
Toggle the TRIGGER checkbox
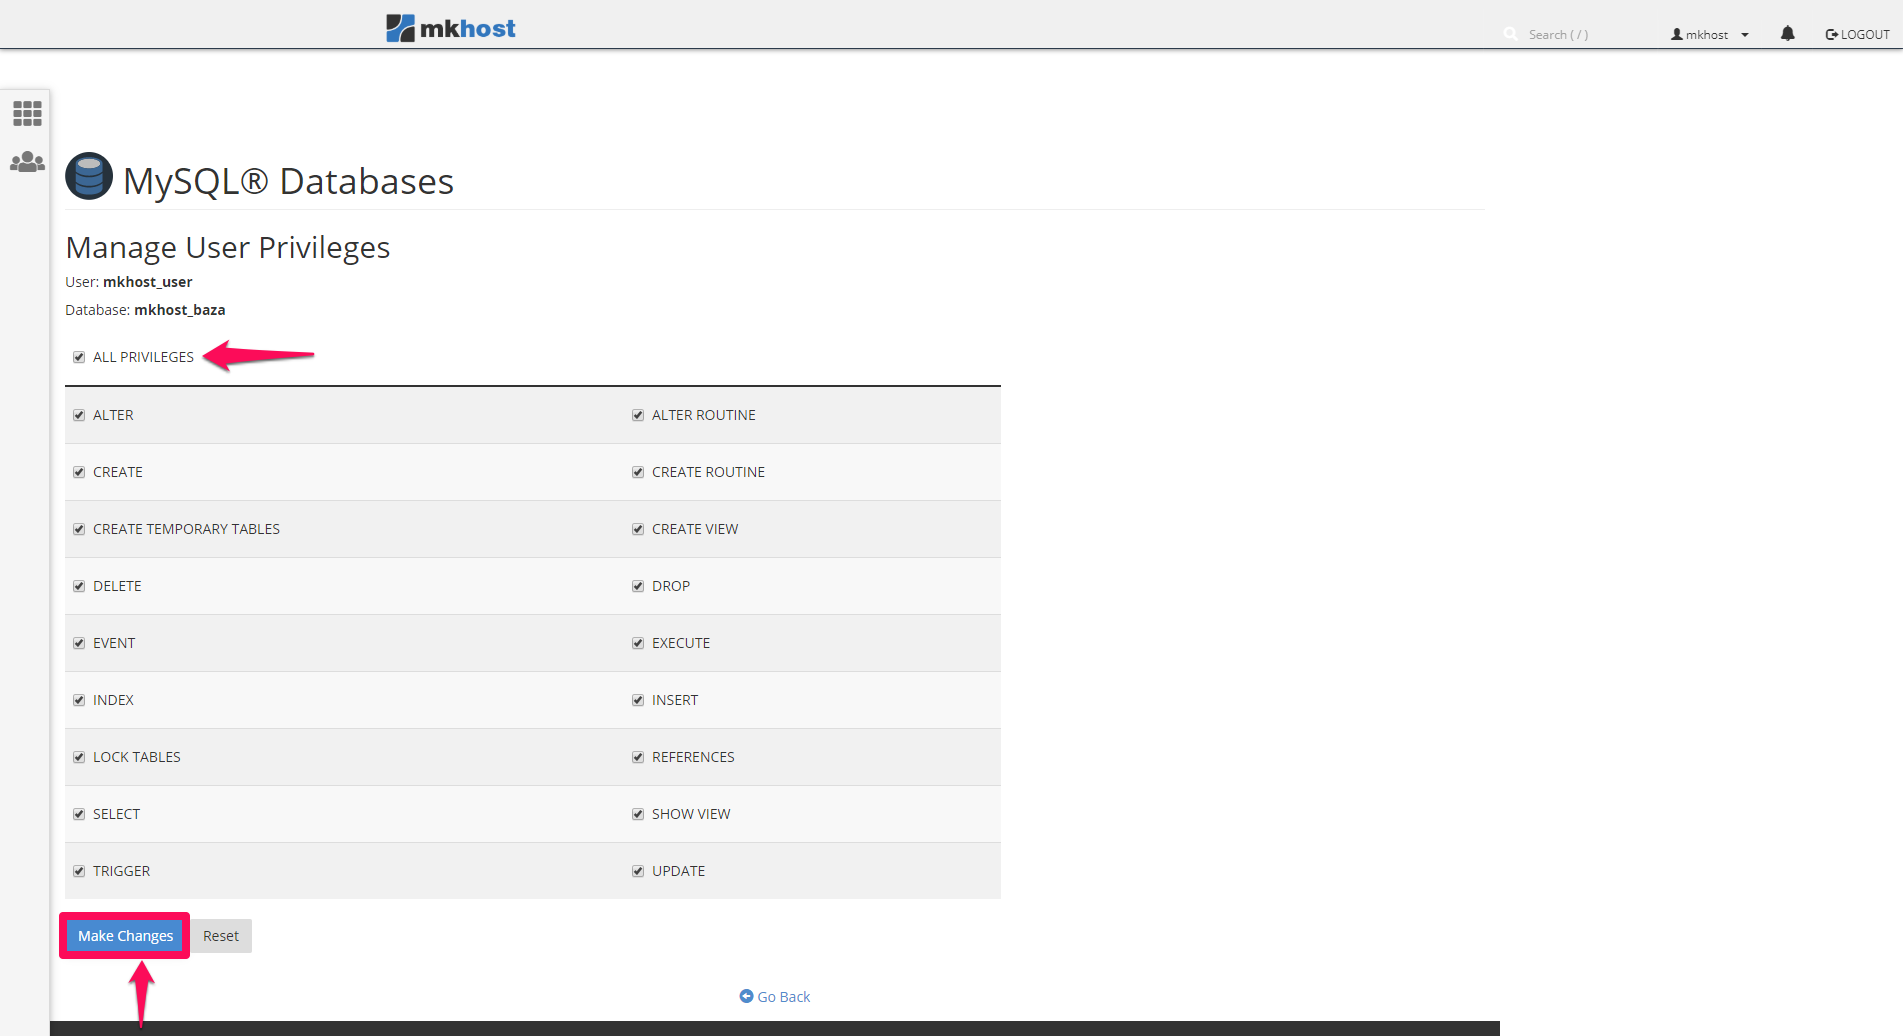pos(79,871)
